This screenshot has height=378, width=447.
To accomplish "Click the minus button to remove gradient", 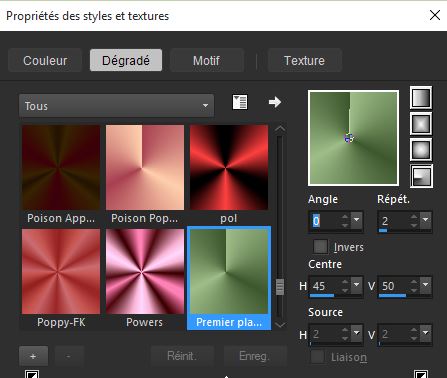I will click(x=69, y=356).
